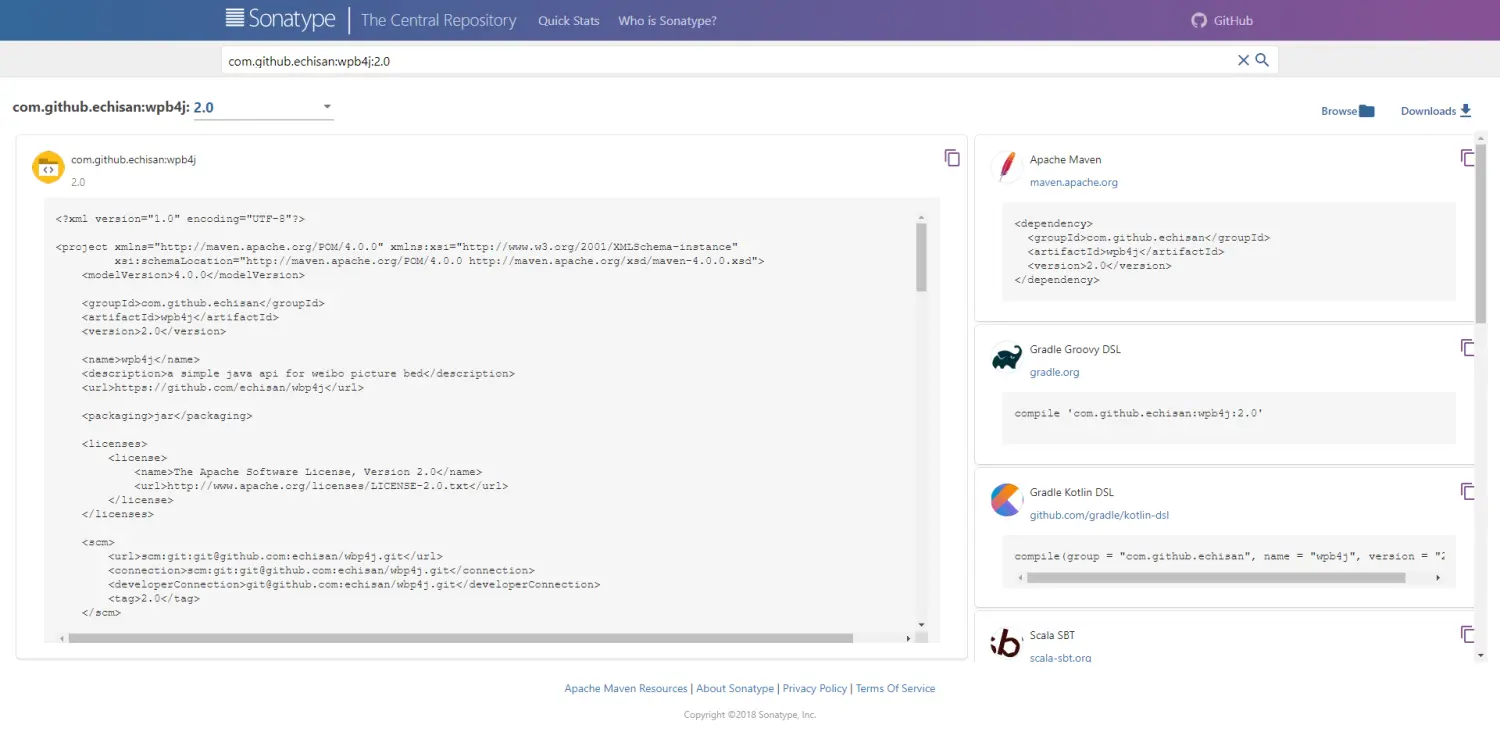Click the Apache license URL line

(321, 486)
